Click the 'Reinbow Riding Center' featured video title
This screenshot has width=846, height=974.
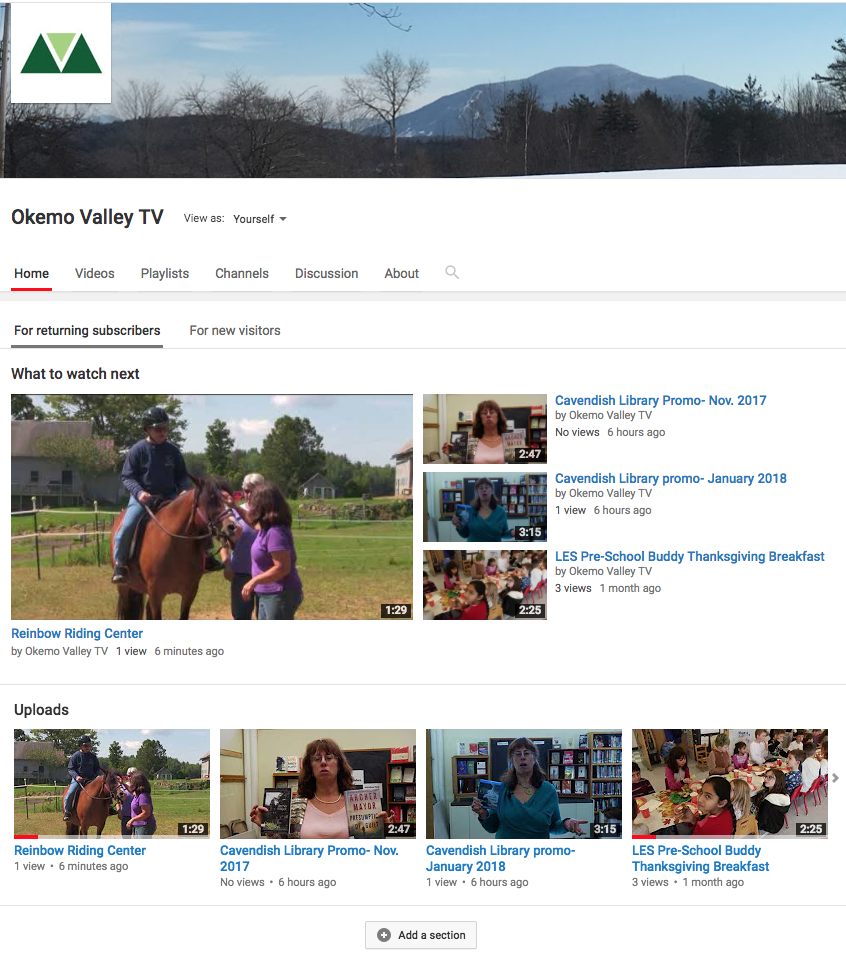[x=77, y=633]
